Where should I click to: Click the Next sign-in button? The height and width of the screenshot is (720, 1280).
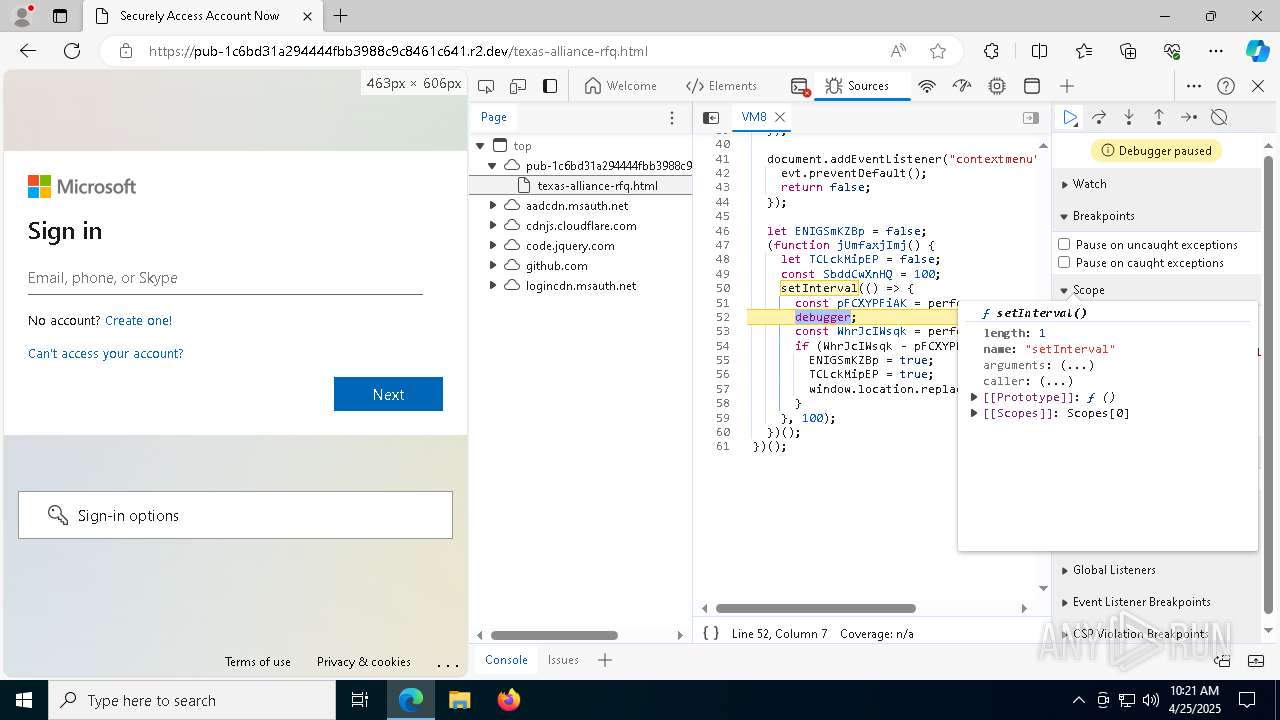[388, 394]
